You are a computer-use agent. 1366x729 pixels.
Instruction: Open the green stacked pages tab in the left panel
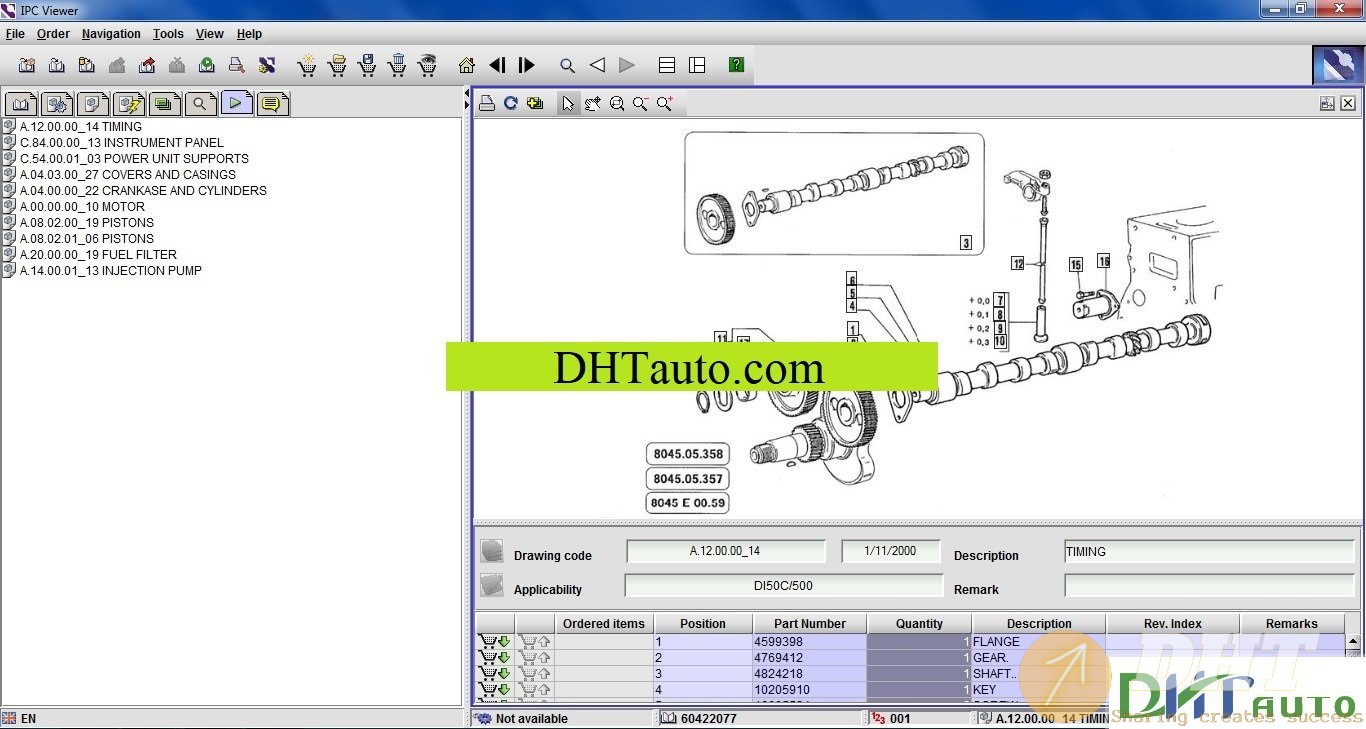(x=165, y=103)
